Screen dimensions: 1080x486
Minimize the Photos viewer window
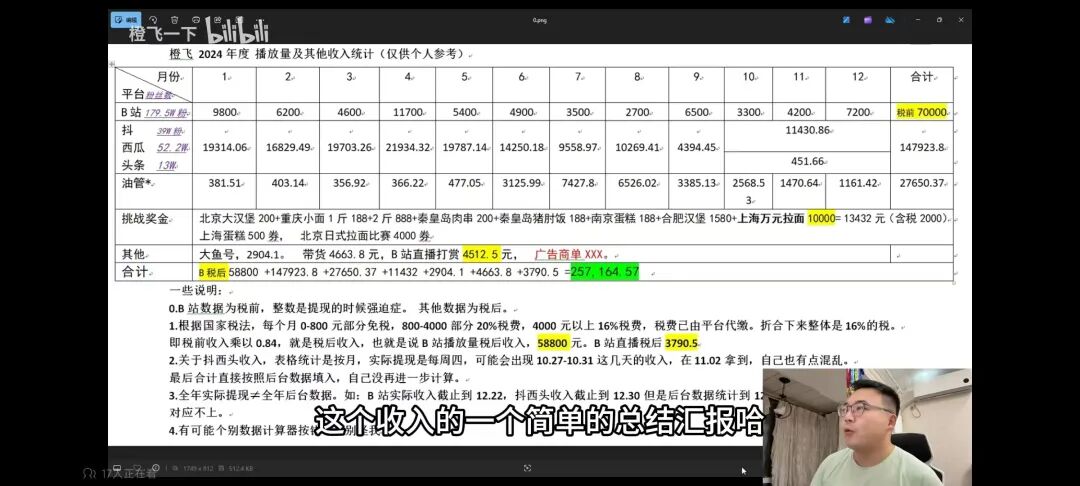pos(919,20)
